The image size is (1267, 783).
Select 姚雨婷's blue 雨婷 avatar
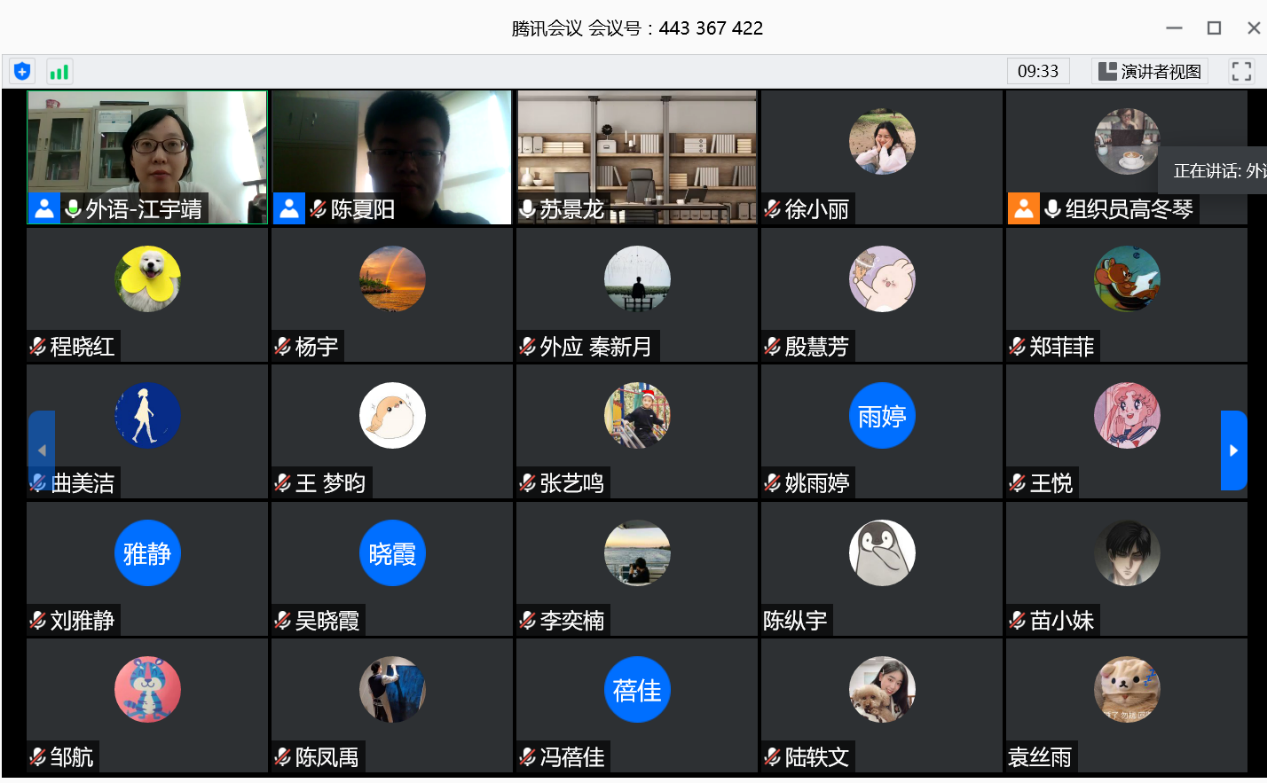tap(881, 416)
